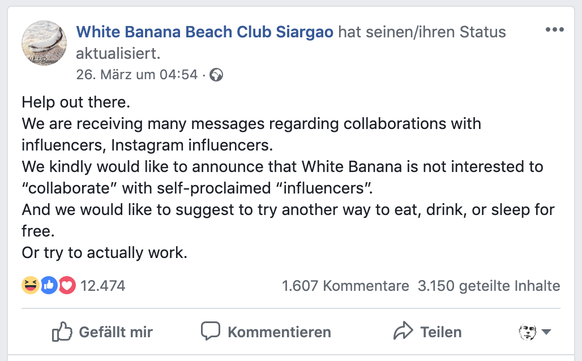
Task: Open the post timestamp 26. März um 04:54
Action: (x=137, y=75)
